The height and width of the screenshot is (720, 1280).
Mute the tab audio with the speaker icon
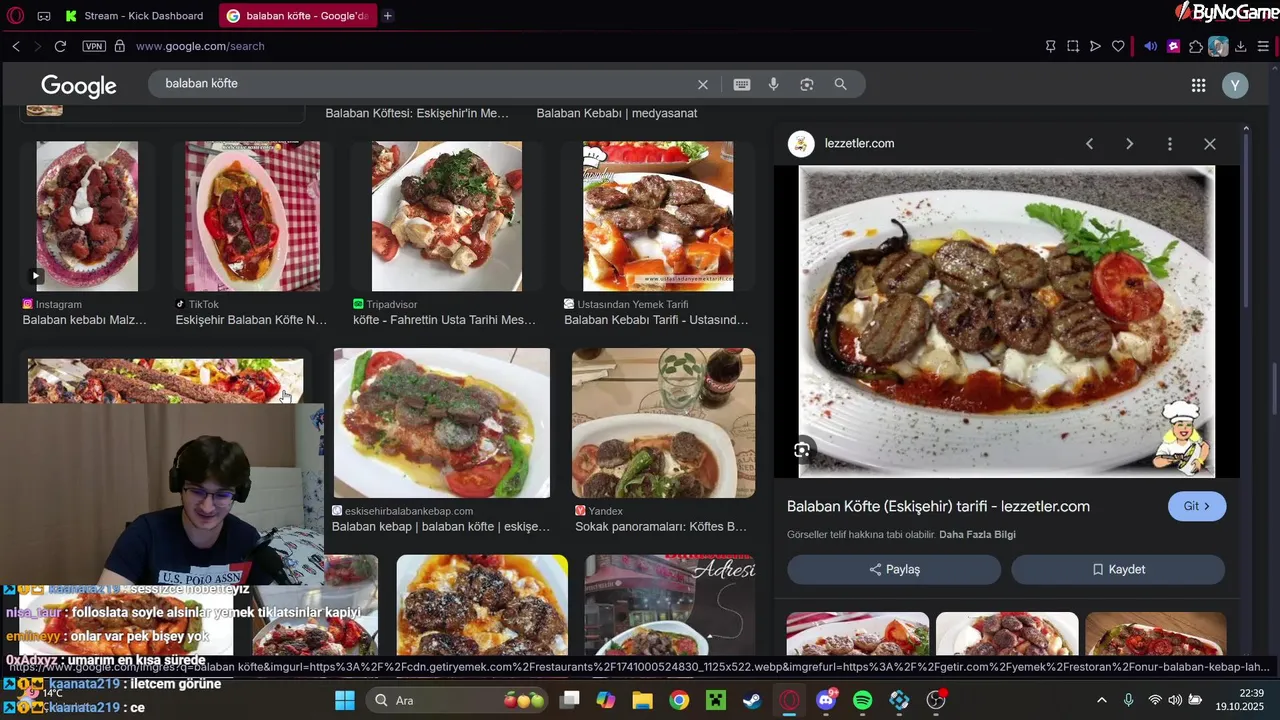pos(1151,46)
